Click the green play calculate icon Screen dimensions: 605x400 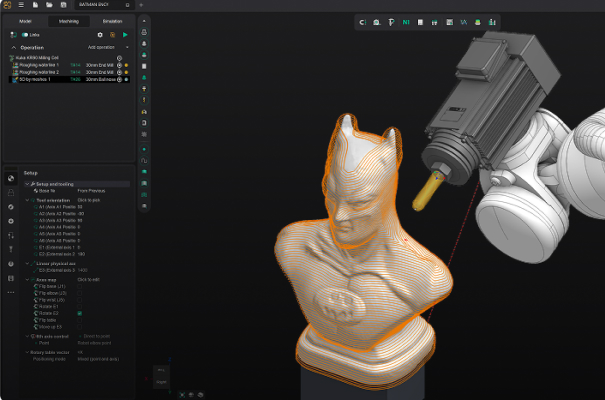coord(125,35)
